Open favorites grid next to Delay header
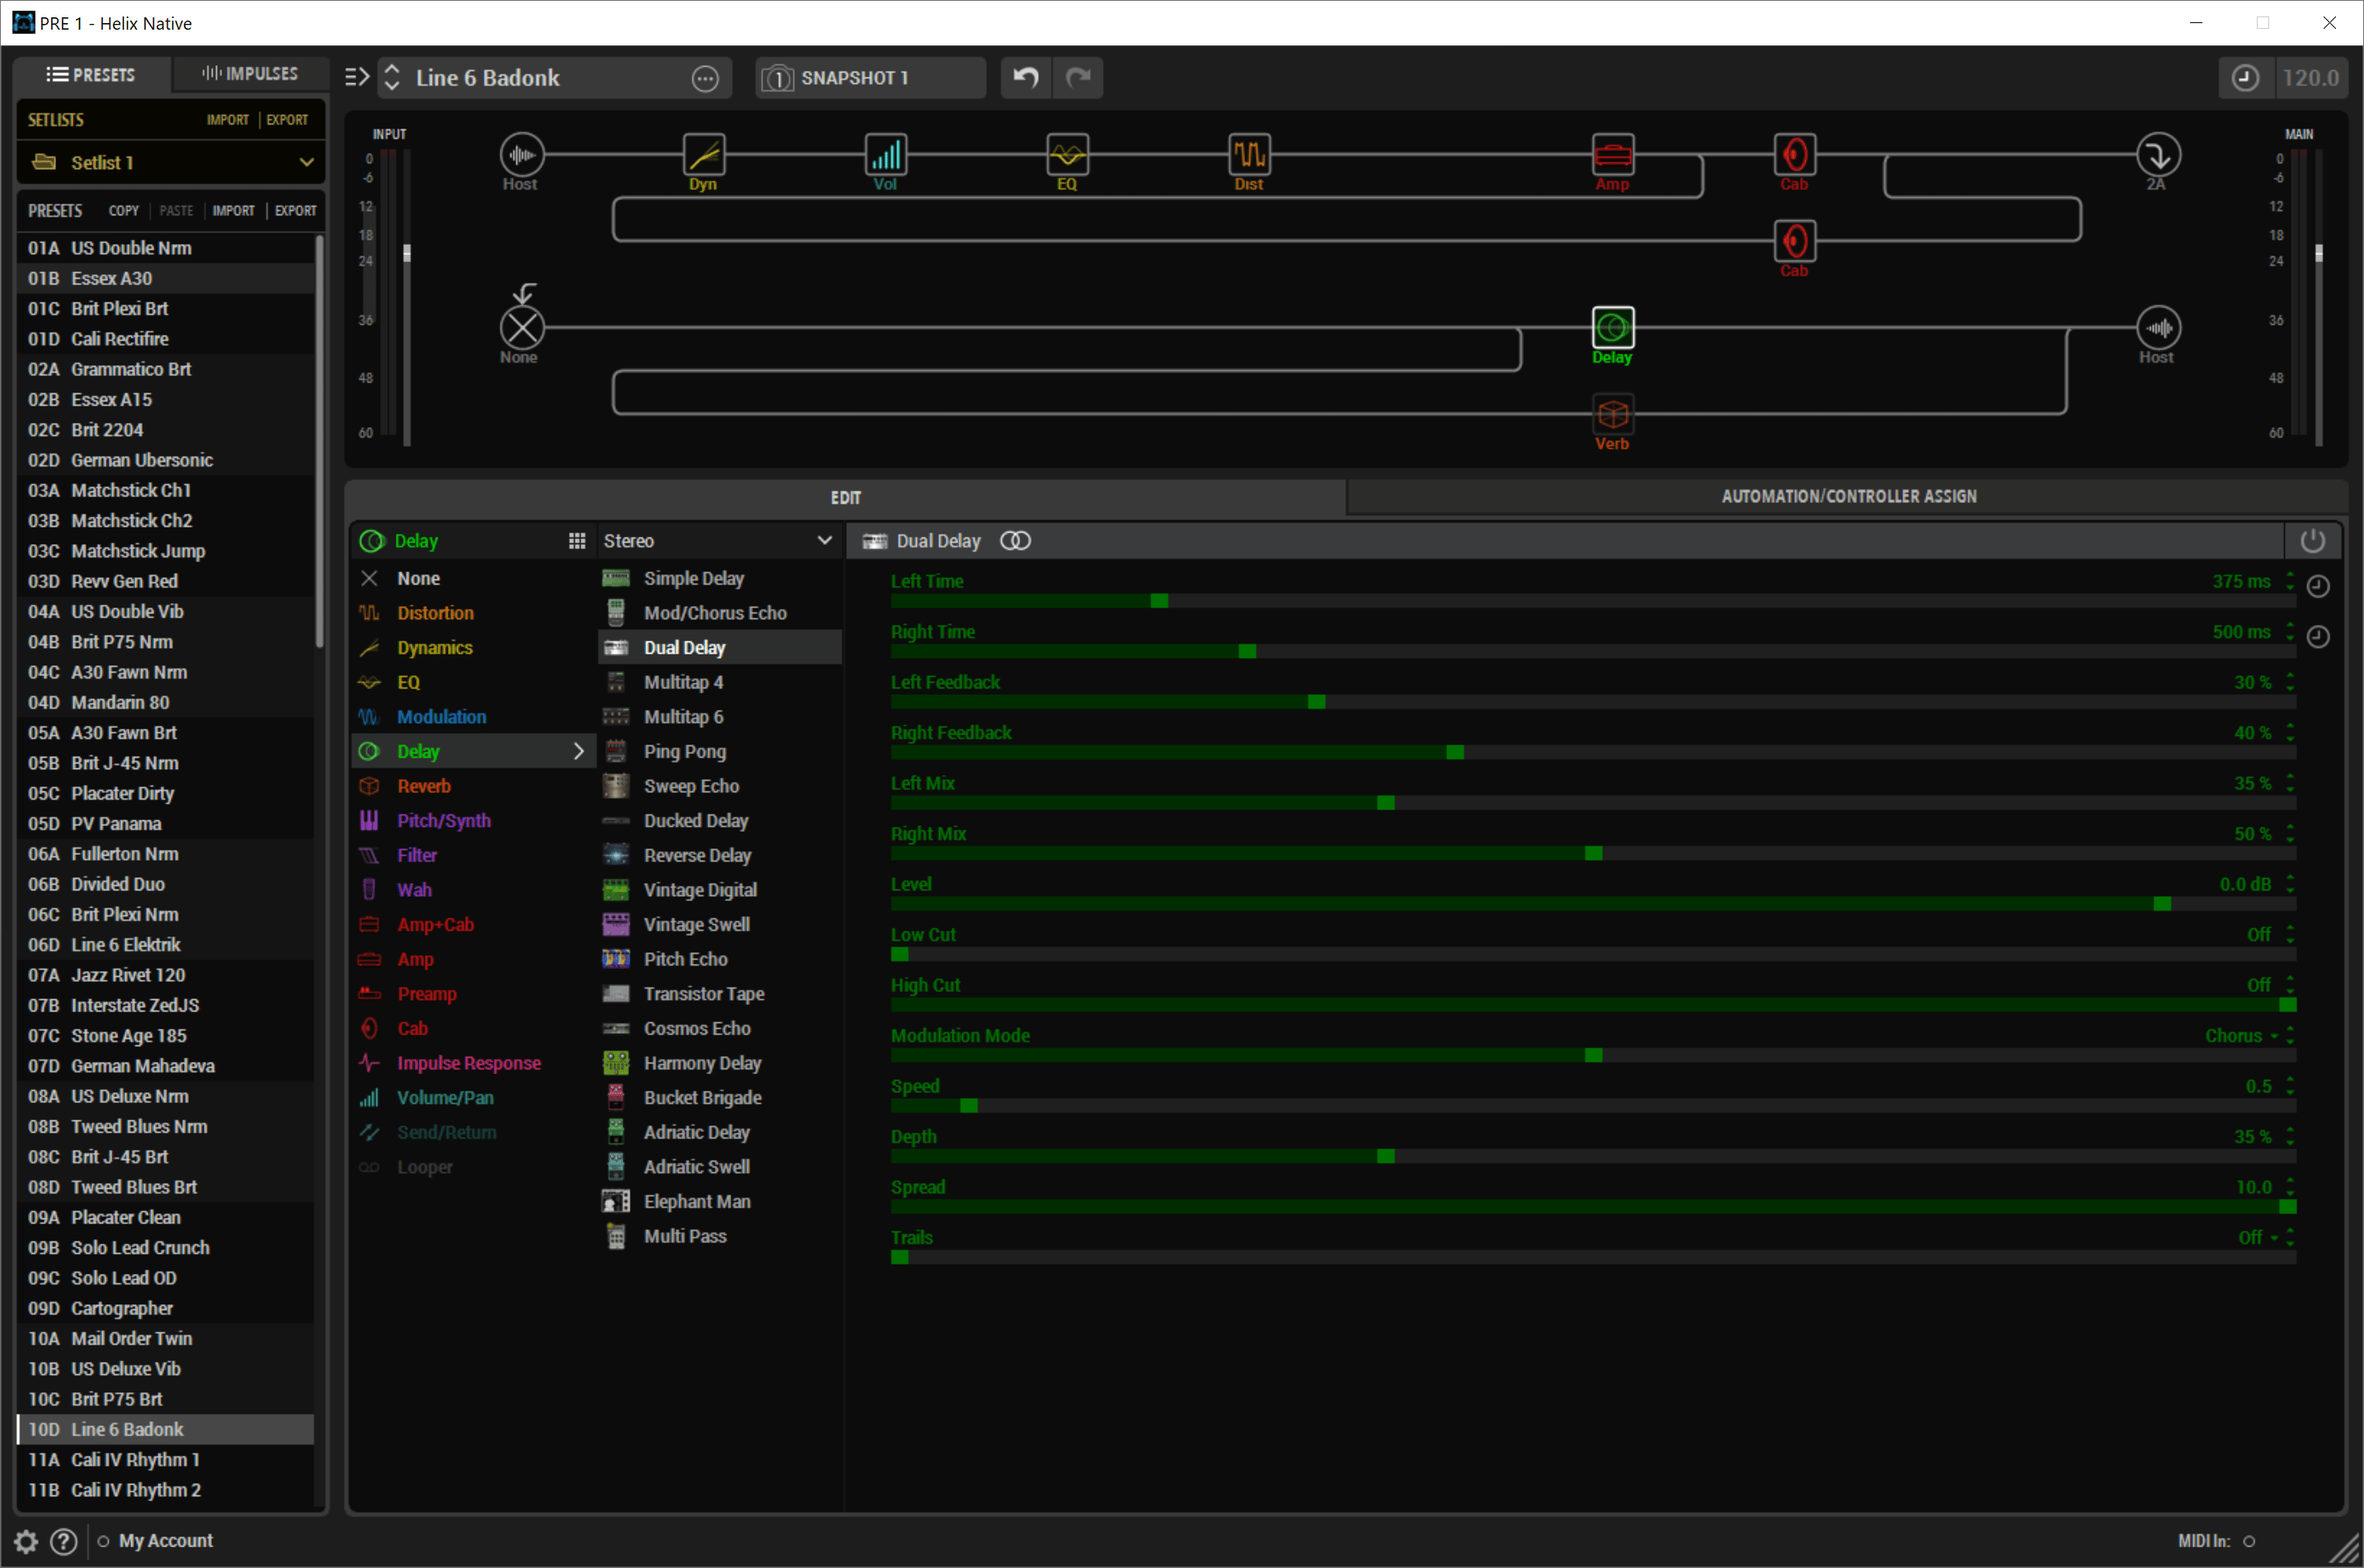The height and width of the screenshot is (1568, 2364). (x=577, y=541)
